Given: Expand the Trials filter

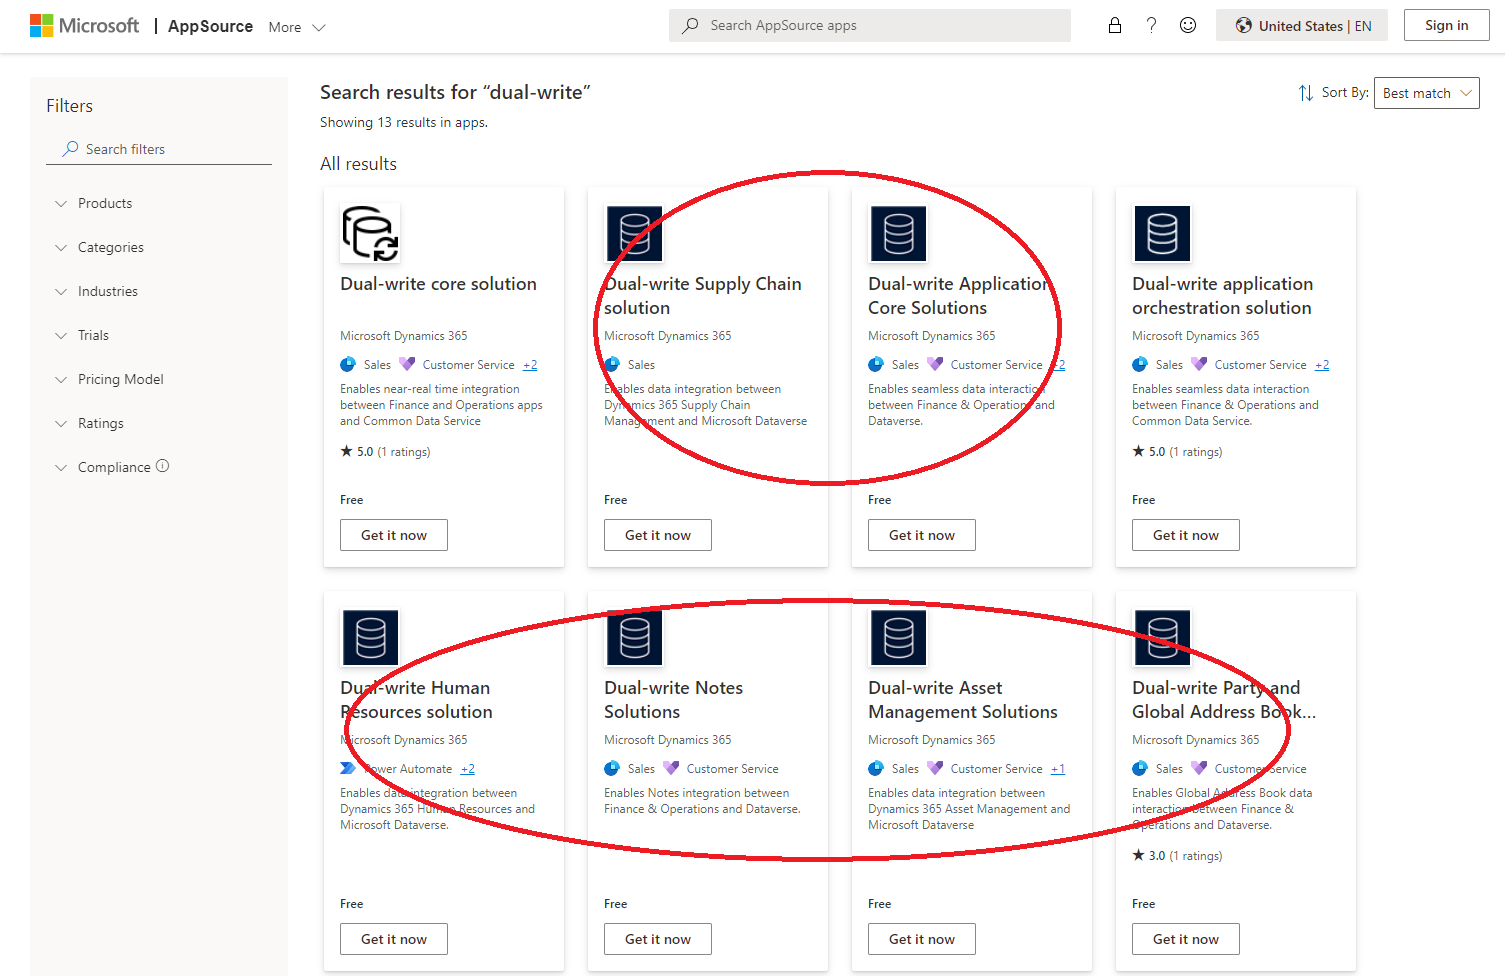Looking at the screenshot, I should (82, 335).
